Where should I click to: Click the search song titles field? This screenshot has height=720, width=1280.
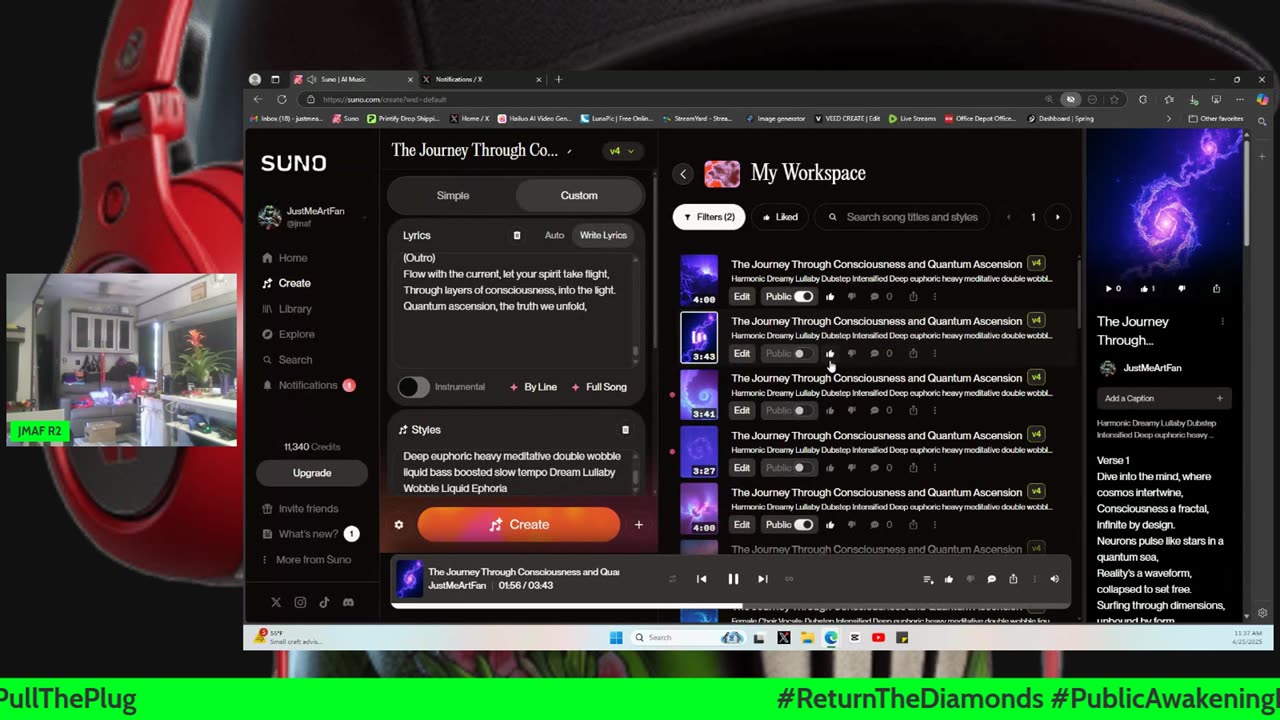[x=903, y=217]
